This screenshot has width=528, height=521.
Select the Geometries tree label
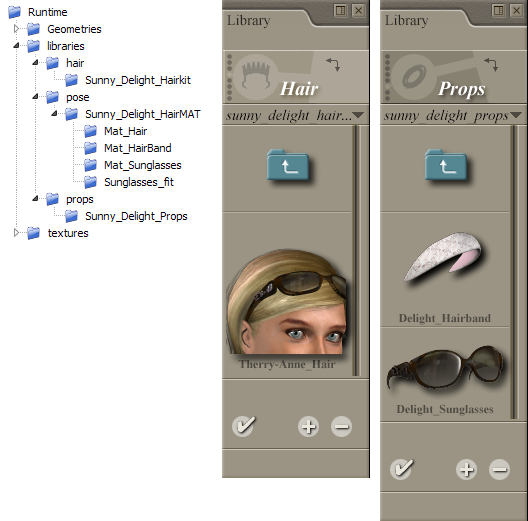point(74,29)
